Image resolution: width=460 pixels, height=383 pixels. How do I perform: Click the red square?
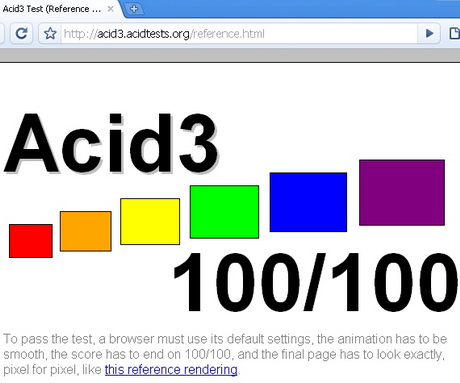pyautogui.click(x=31, y=241)
